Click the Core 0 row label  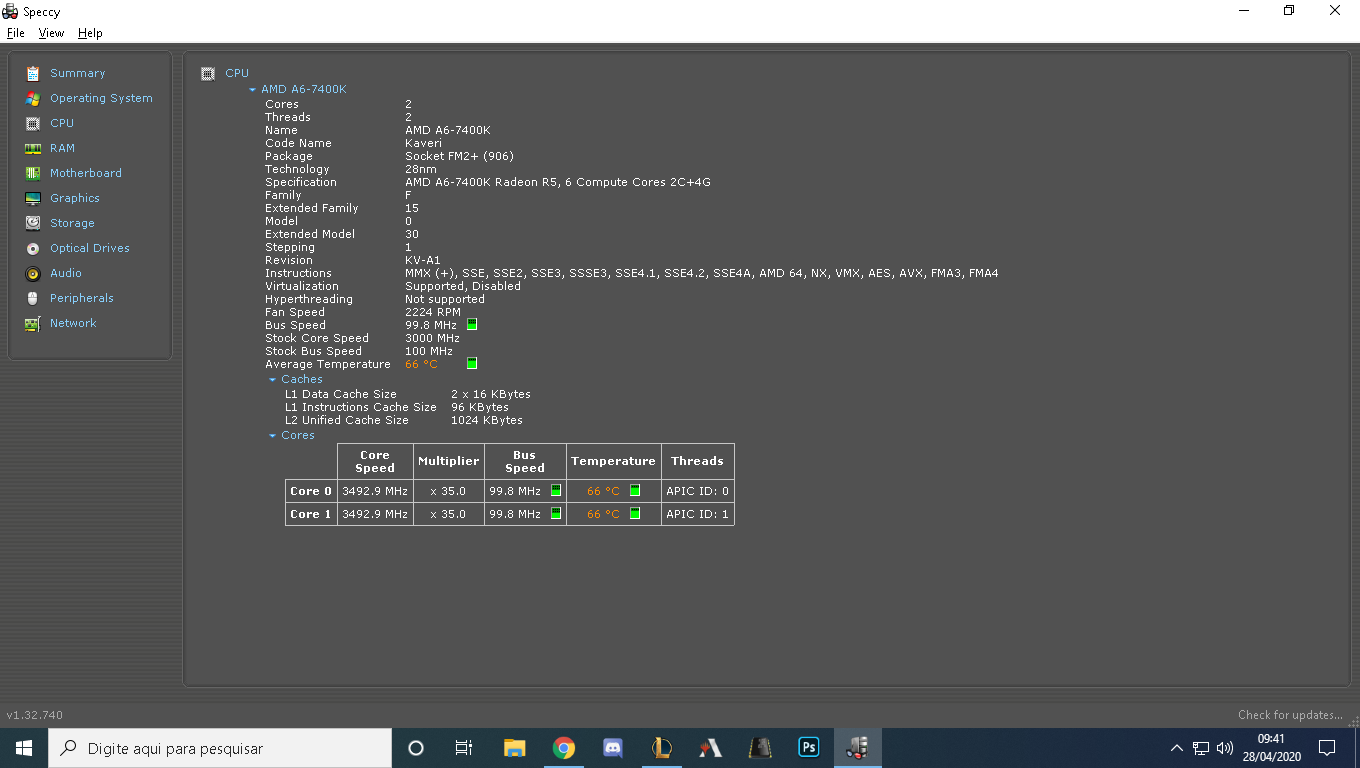311,491
